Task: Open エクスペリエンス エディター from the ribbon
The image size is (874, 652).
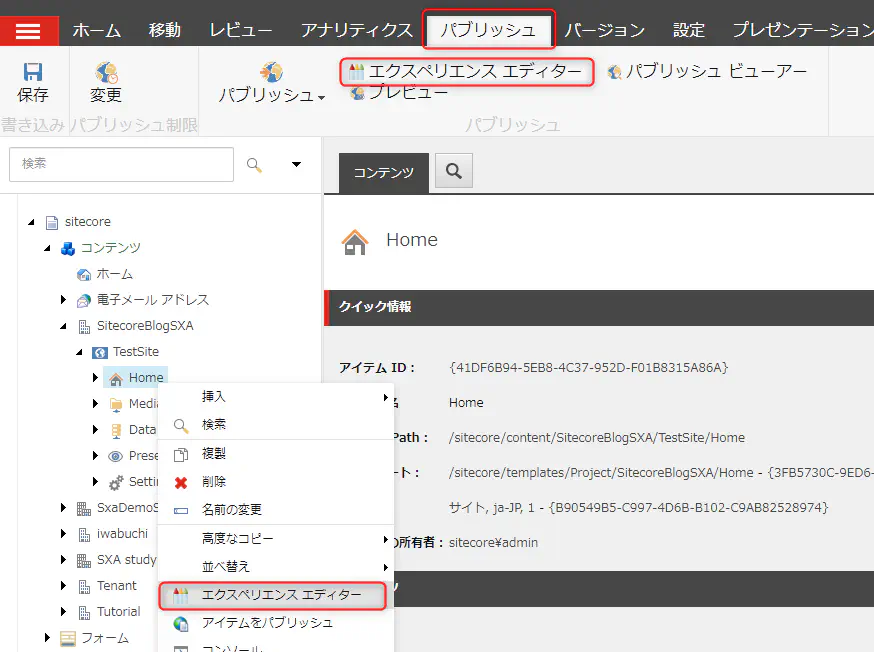Action: pos(466,71)
